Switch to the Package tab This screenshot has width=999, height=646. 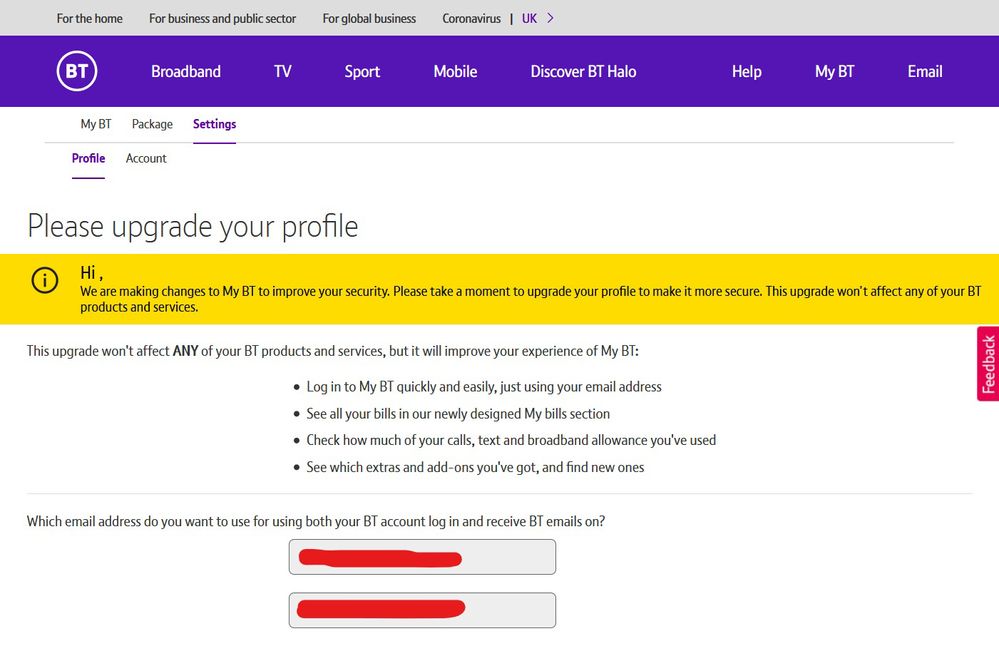coord(152,124)
